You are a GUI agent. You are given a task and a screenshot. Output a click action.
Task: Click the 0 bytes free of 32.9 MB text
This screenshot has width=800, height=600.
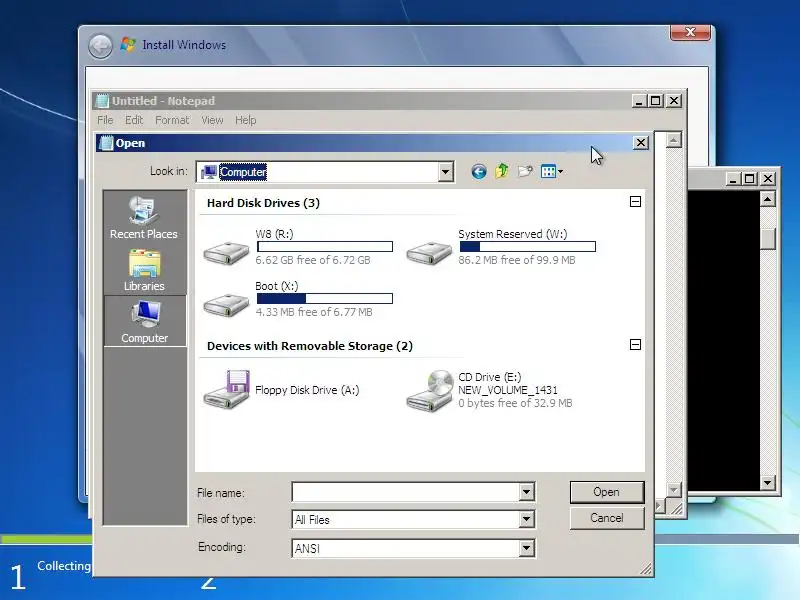tap(515, 403)
